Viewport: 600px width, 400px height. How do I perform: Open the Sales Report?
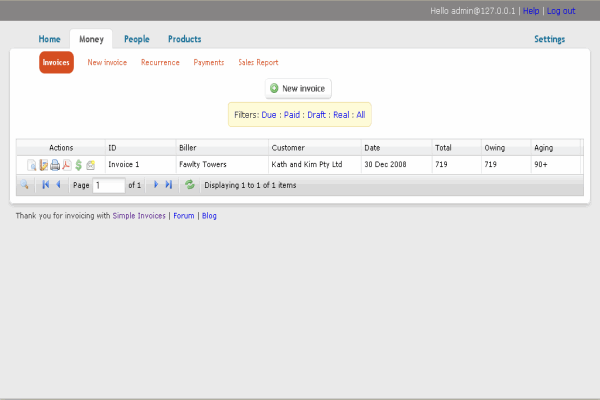click(x=258, y=62)
